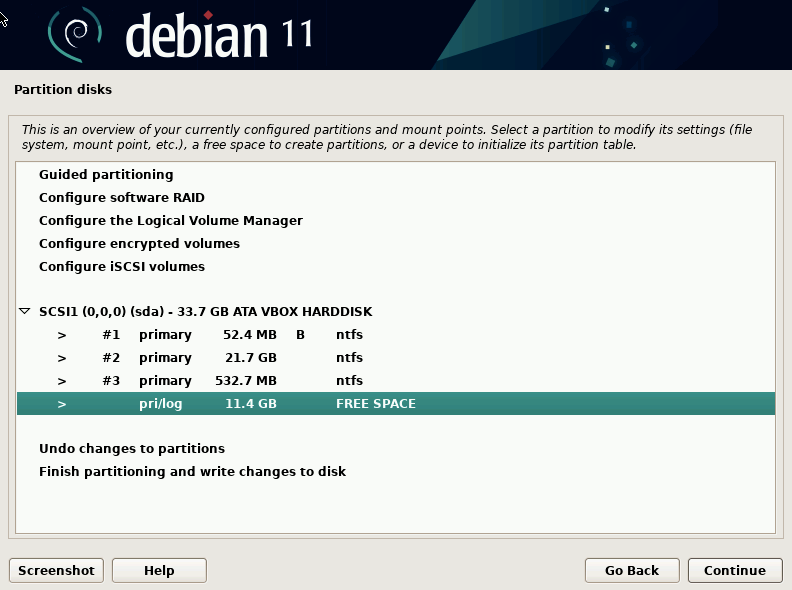The width and height of the screenshot is (792, 590).
Task: Choose Finish partitioning and write changes
Action: [192, 472]
